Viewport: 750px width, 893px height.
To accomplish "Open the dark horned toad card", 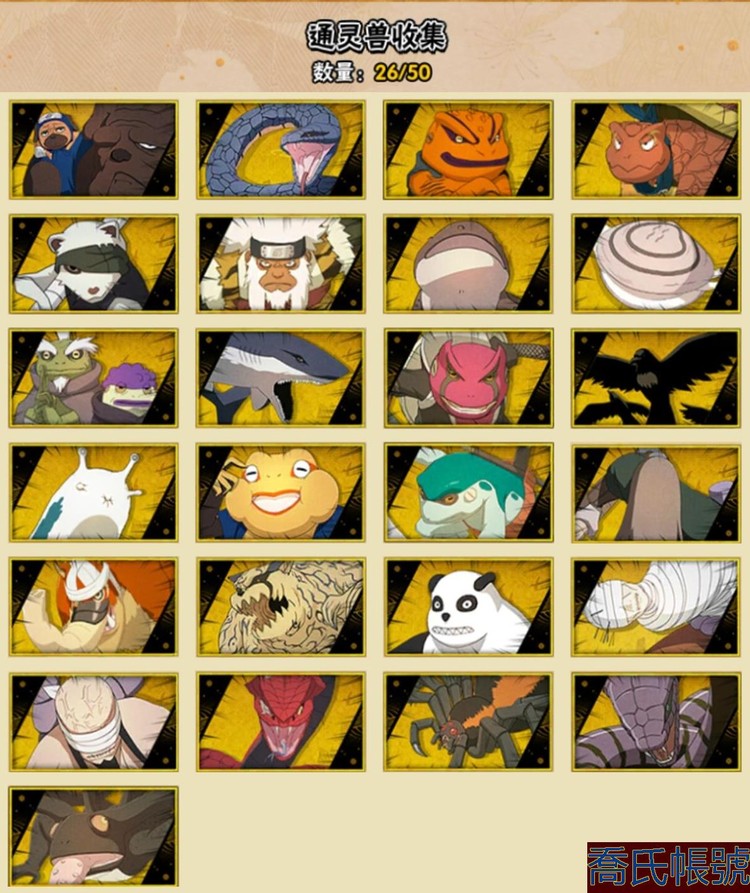I will click(x=94, y=837).
